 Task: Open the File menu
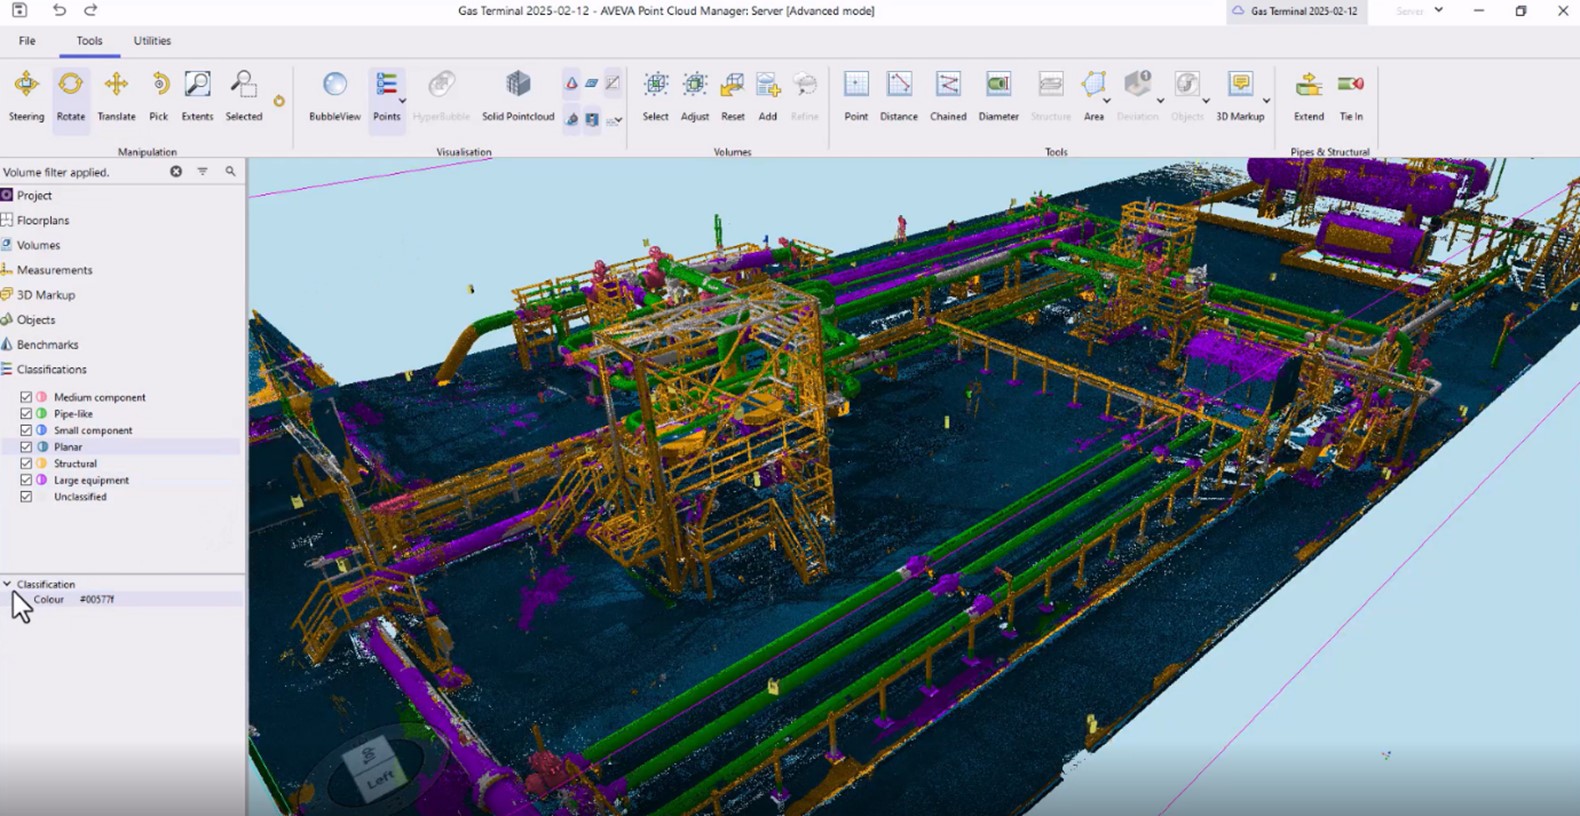[x=27, y=41]
